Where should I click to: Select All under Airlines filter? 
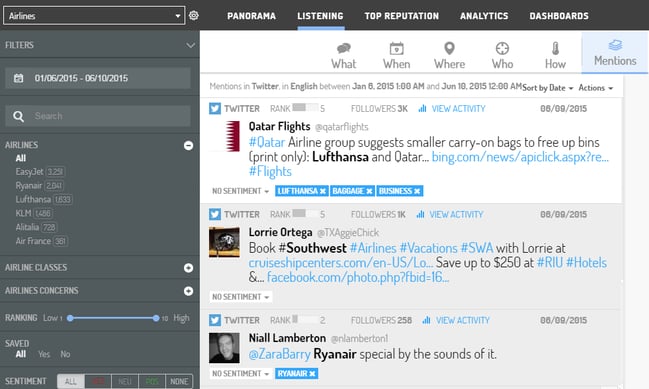point(21,158)
